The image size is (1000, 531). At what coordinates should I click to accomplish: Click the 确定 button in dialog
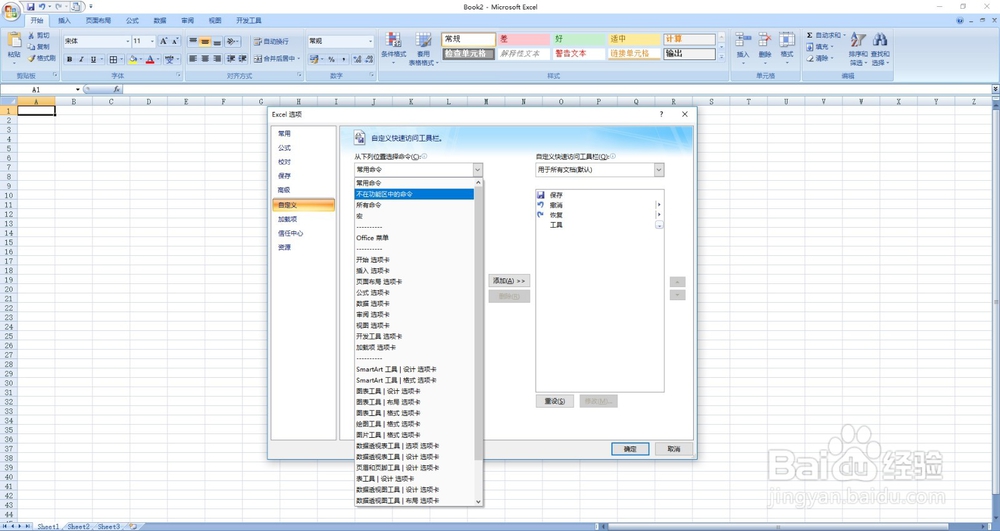[630, 449]
